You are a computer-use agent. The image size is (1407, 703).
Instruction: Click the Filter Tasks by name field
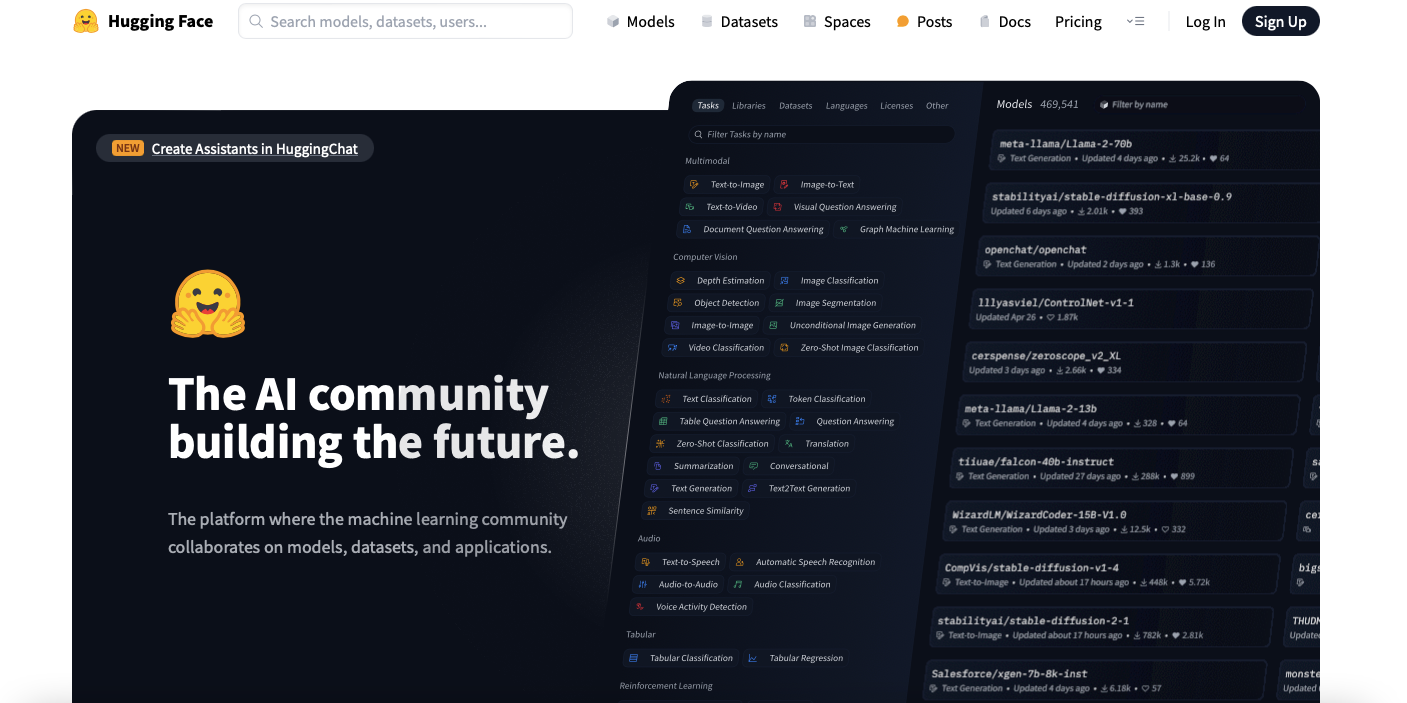click(x=822, y=134)
